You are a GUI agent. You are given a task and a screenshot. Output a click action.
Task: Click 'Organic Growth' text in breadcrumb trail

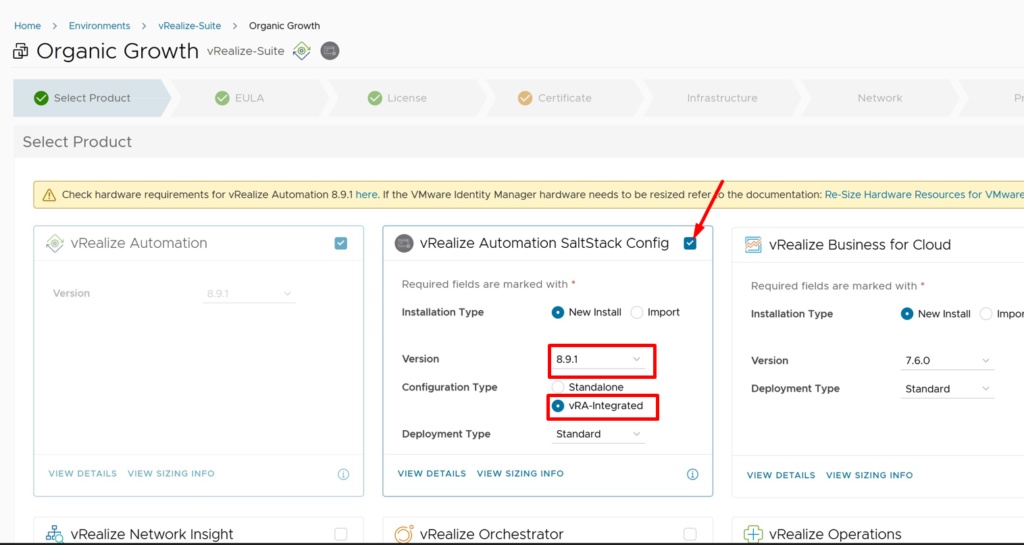[285, 26]
